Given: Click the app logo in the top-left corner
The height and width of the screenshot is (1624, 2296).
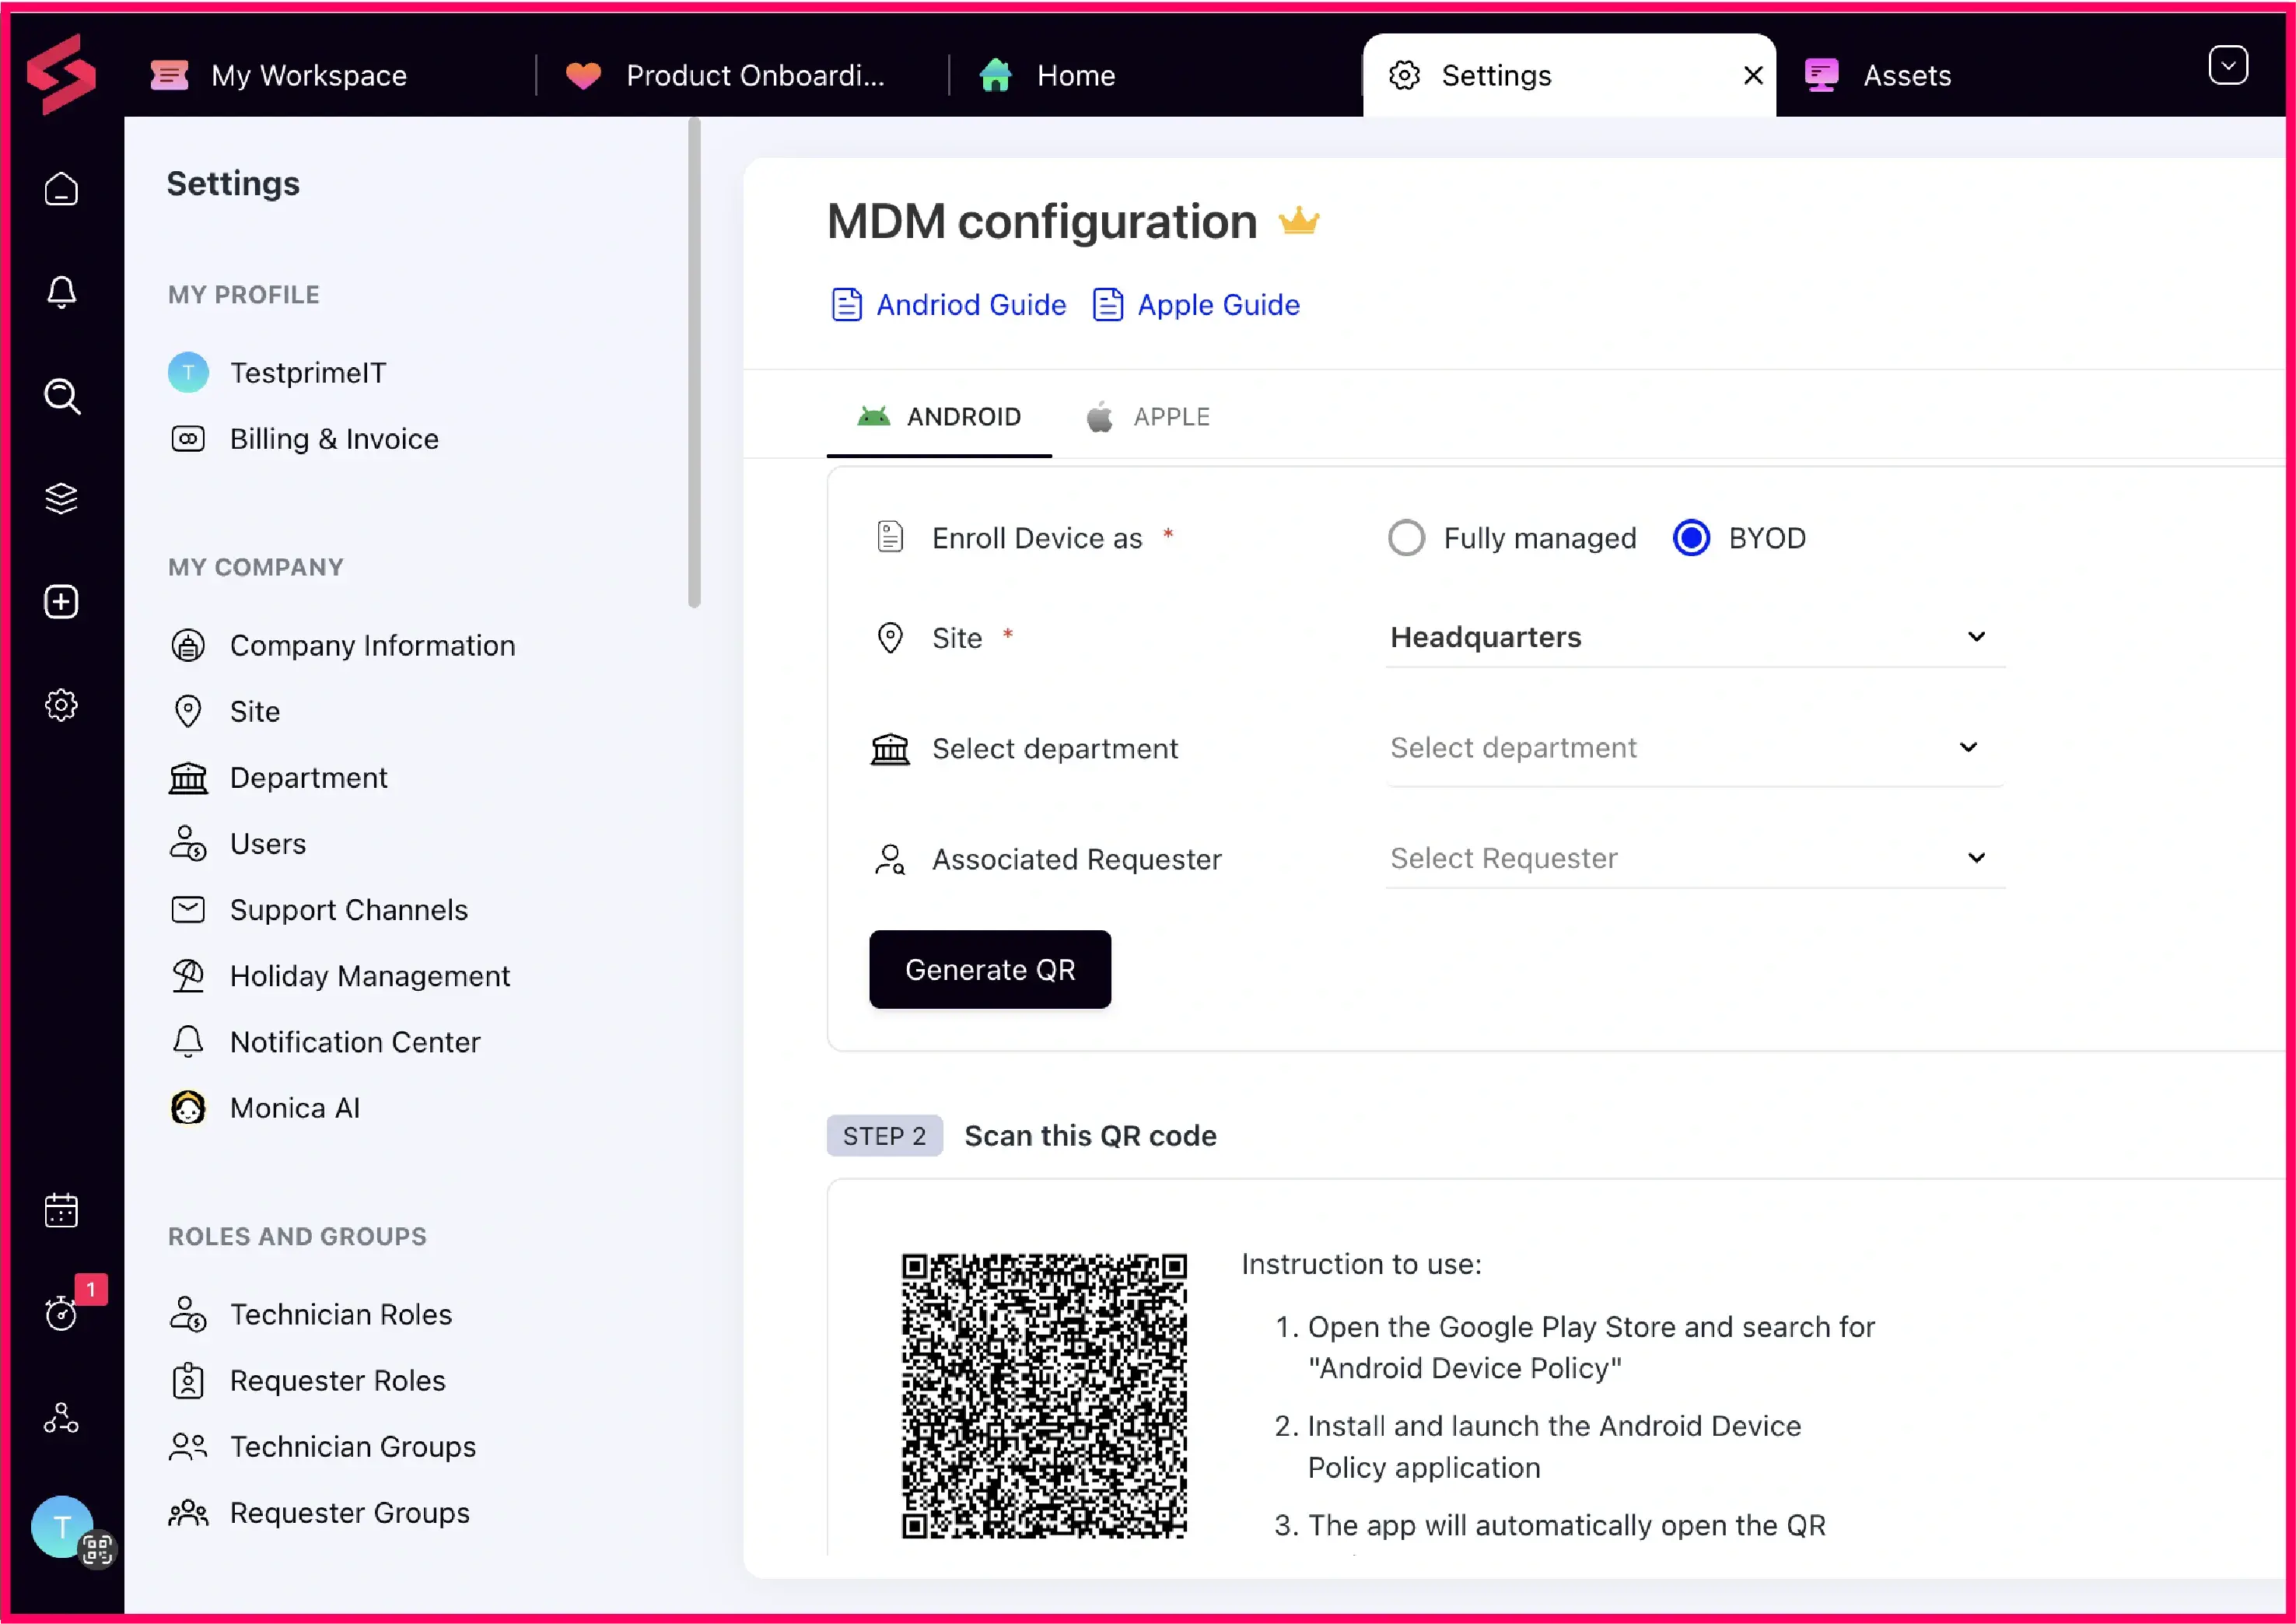Looking at the screenshot, I should point(61,74).
